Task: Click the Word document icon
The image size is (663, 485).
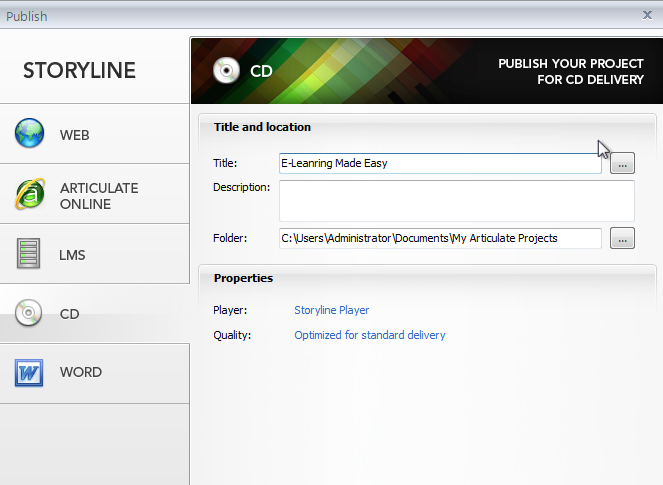Action: [29, 373]
